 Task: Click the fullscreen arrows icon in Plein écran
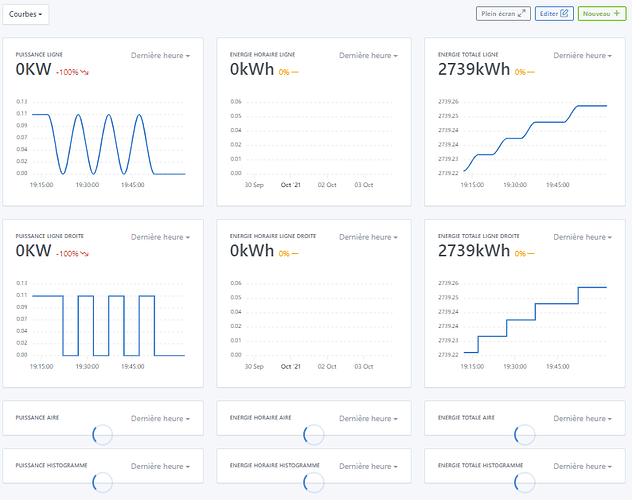tap(522, 14)
